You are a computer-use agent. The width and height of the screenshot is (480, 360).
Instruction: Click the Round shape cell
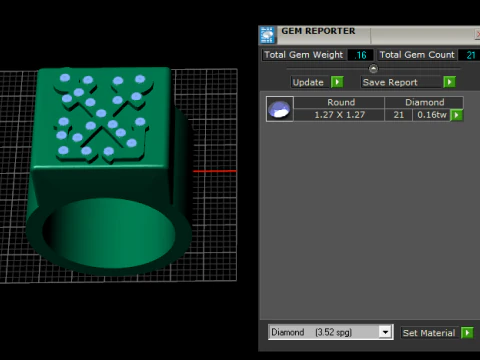click(339, 102)
